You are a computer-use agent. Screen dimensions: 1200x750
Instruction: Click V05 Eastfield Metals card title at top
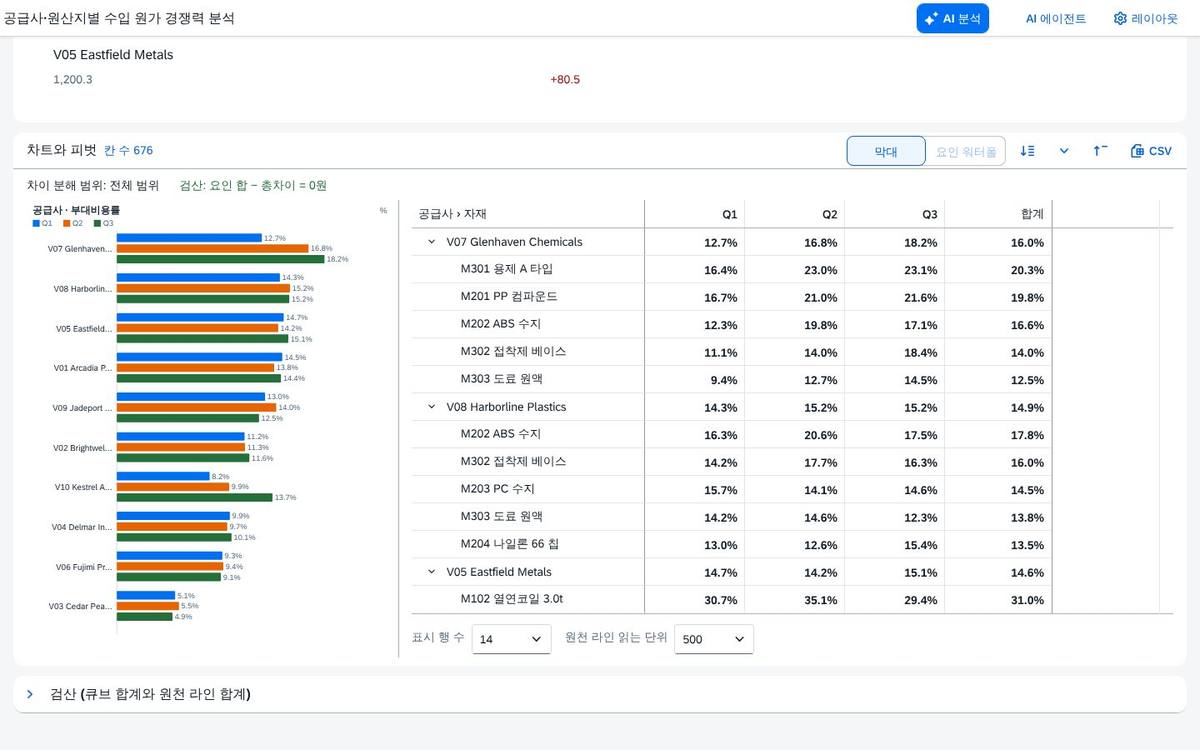coord(113,55)
